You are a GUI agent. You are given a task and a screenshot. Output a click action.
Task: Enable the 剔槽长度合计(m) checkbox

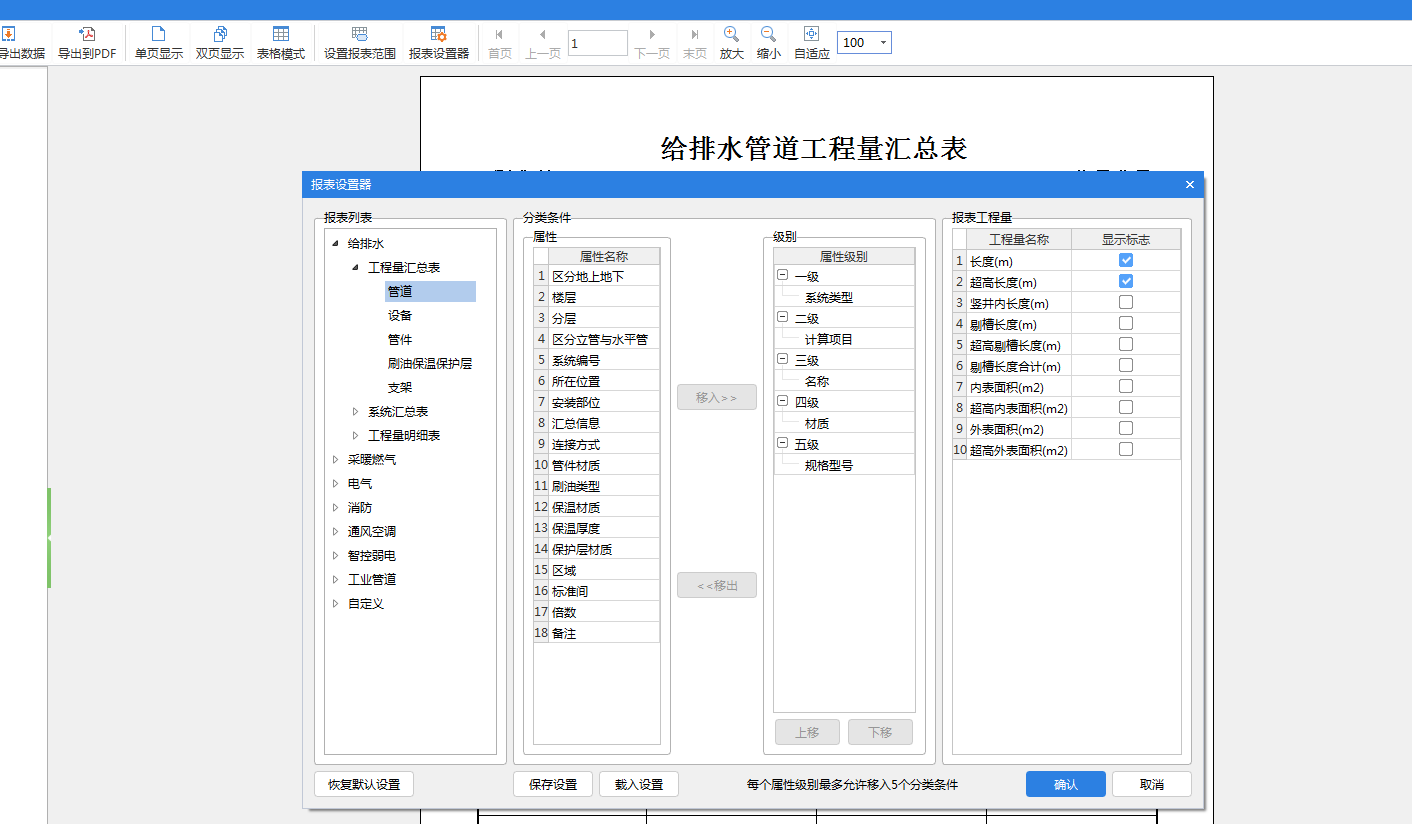1126,365
